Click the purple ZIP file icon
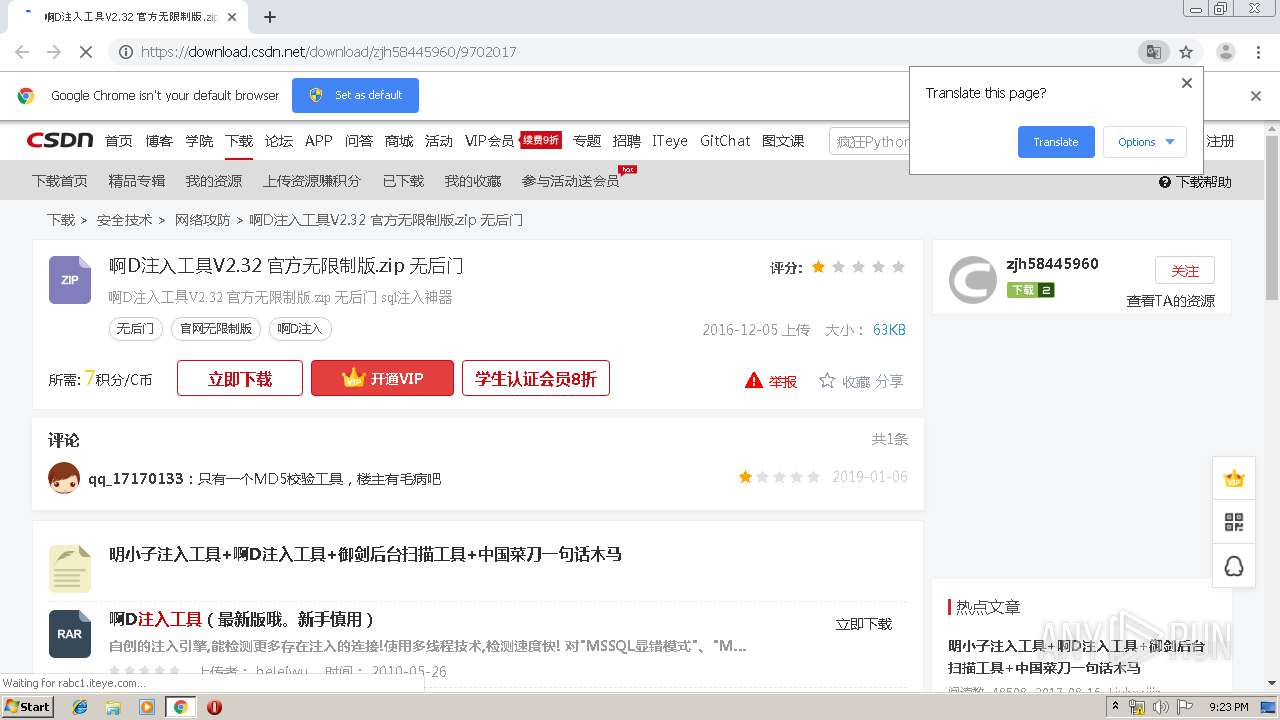 tap(70, 280)
